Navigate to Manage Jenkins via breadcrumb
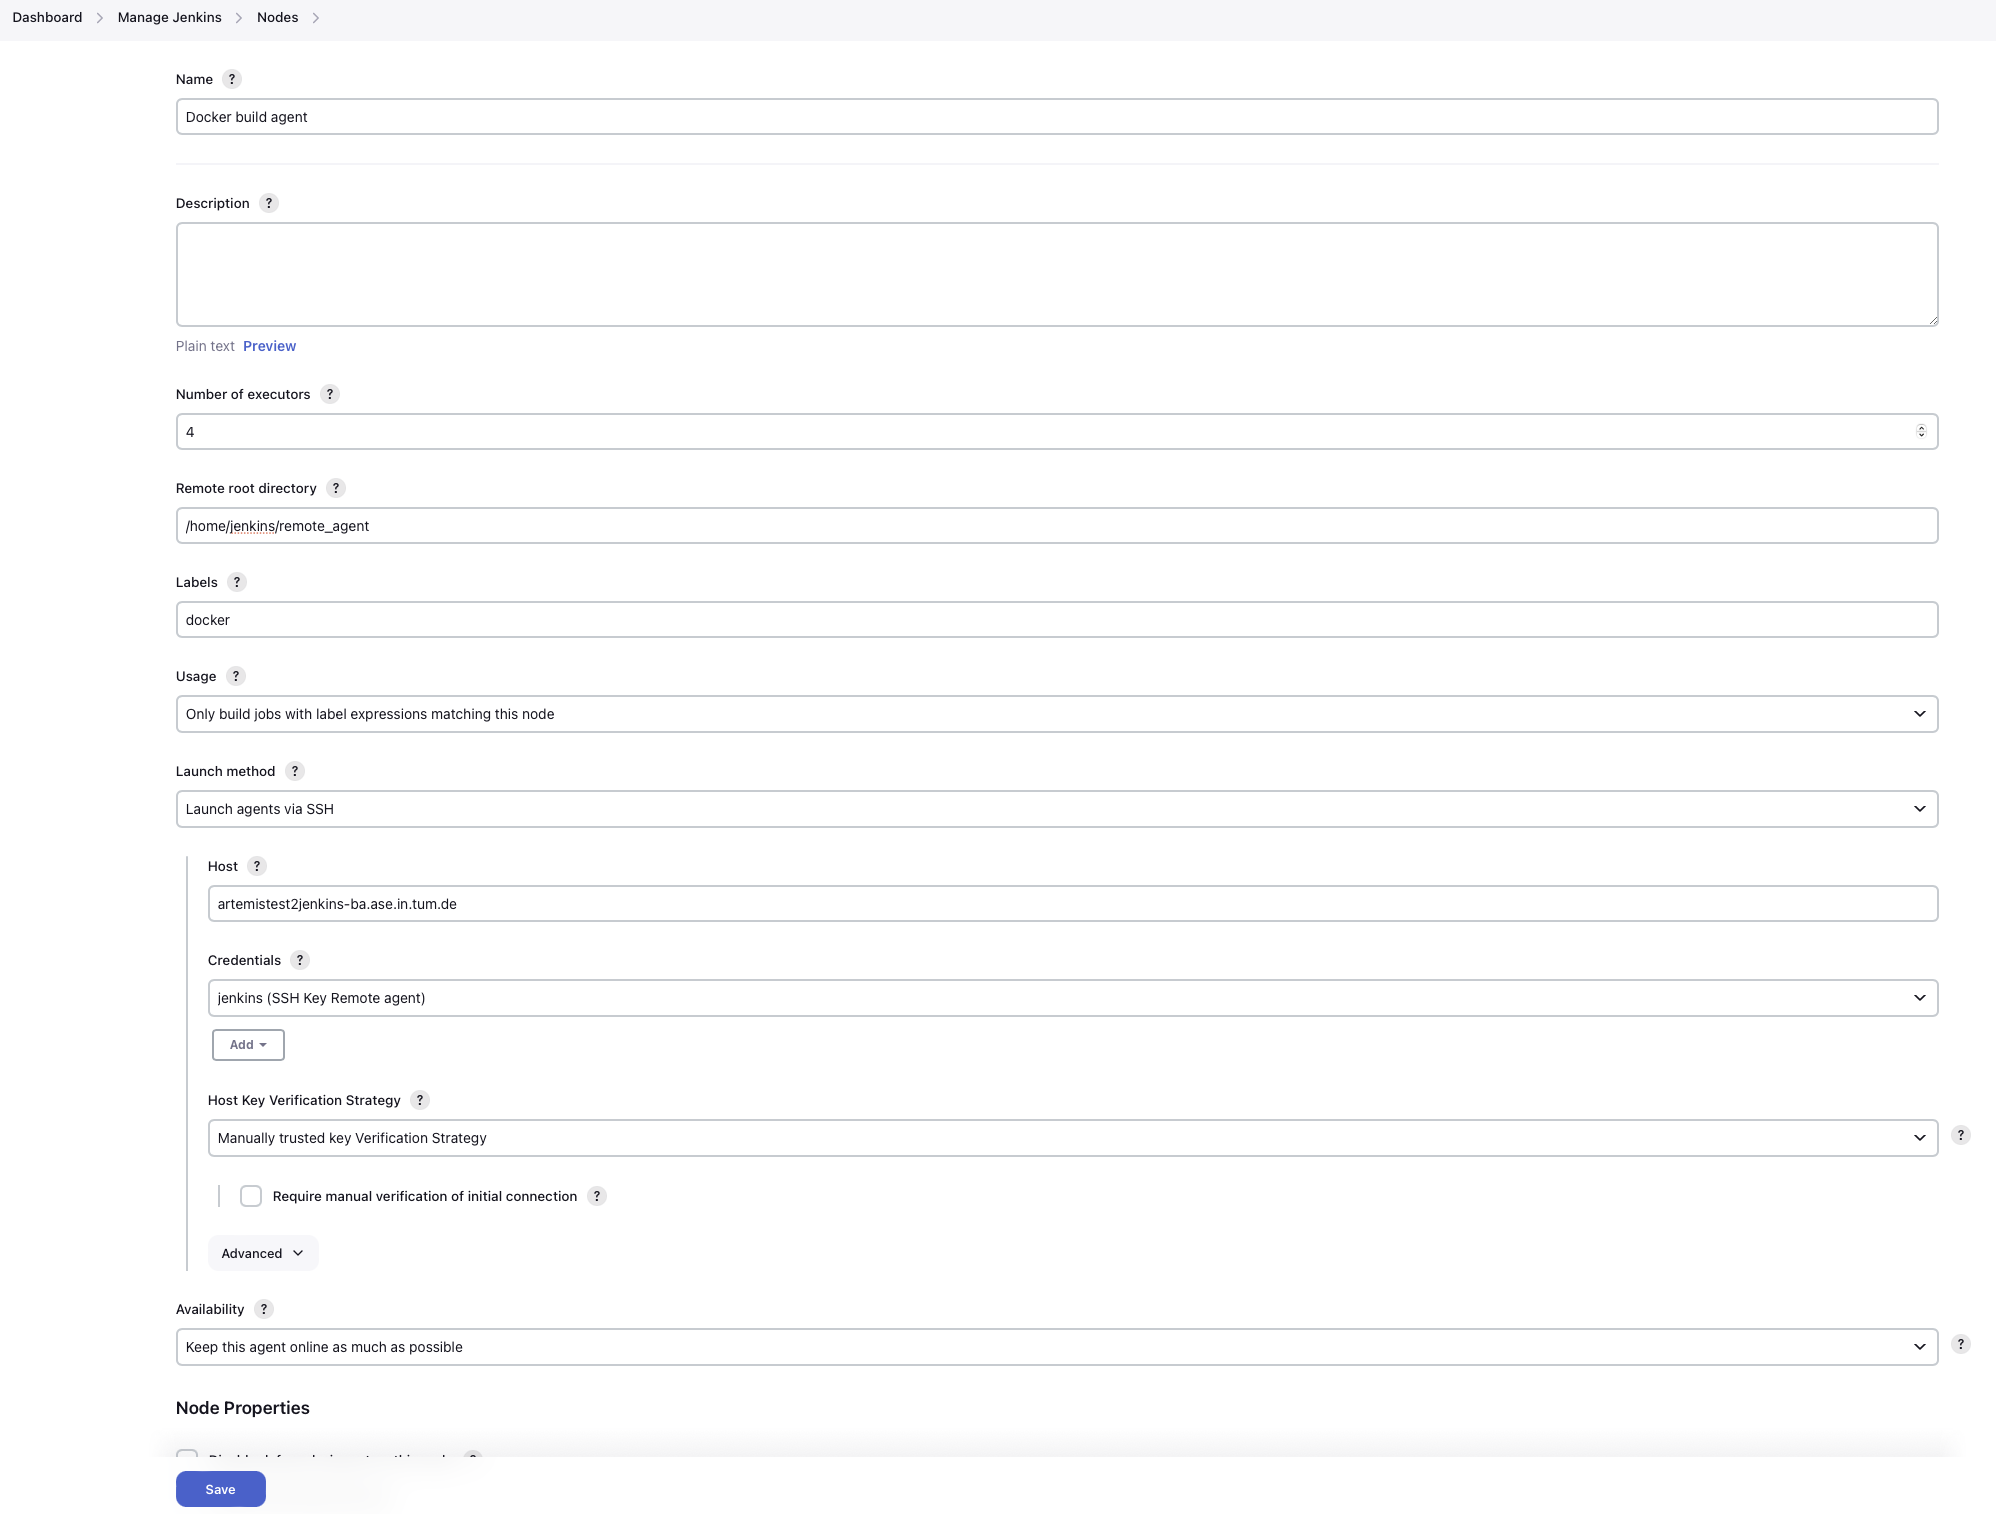The height and width of the screenshot is (1514, 1996). [168, 17]
